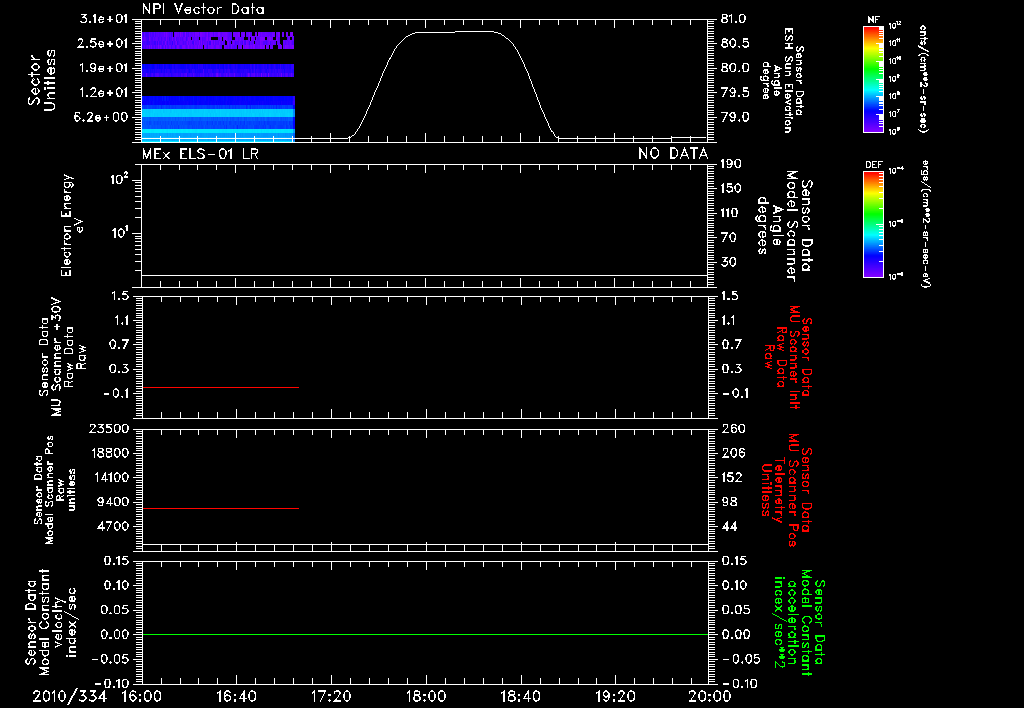Click the '3.1e+01' sector tick label
The image size is (1024, 708).
103,19
